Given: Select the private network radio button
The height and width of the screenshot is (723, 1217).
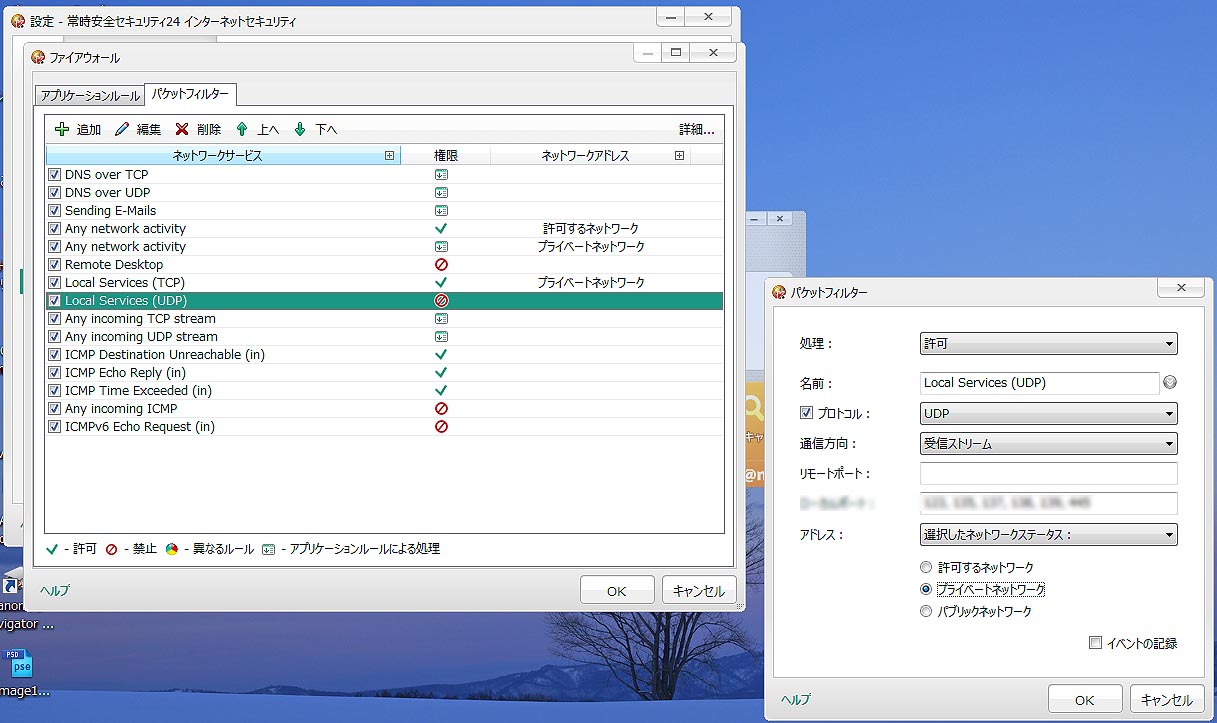Looking at the screenshot, I should pos(926,589).
